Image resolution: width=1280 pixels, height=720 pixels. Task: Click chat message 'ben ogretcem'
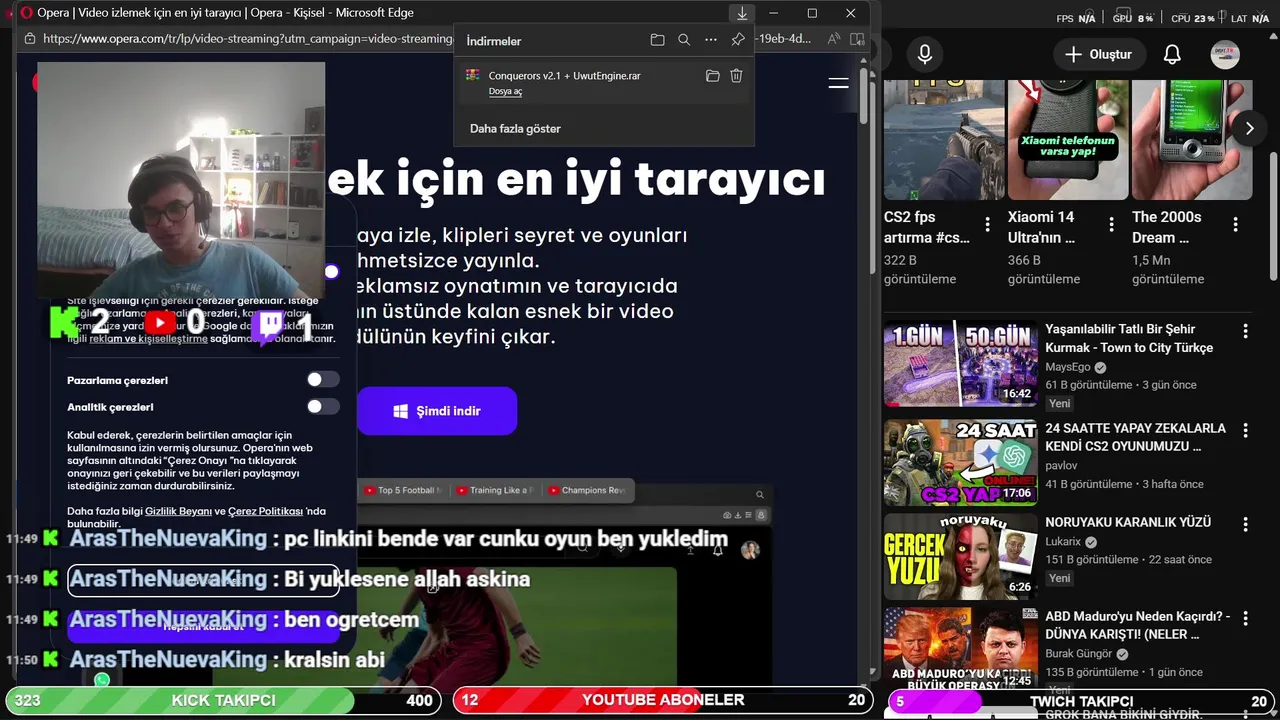(x=351, y=620)
